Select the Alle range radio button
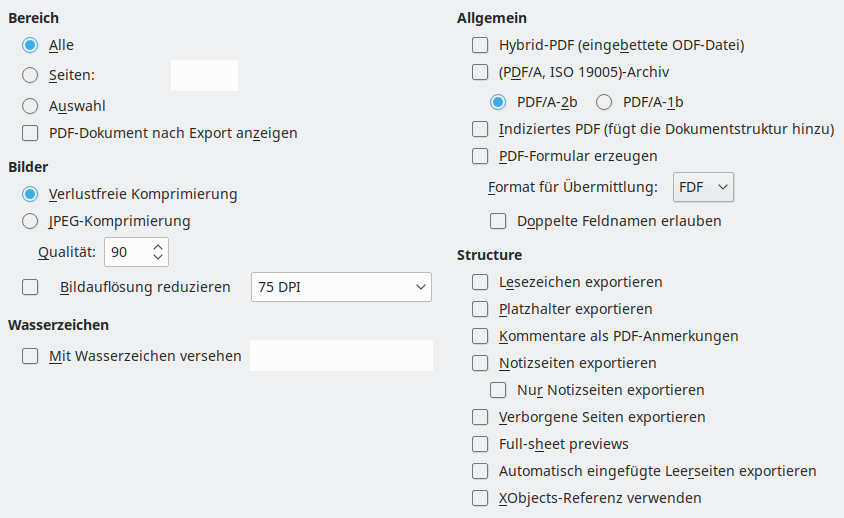 [x=30, y=45]
